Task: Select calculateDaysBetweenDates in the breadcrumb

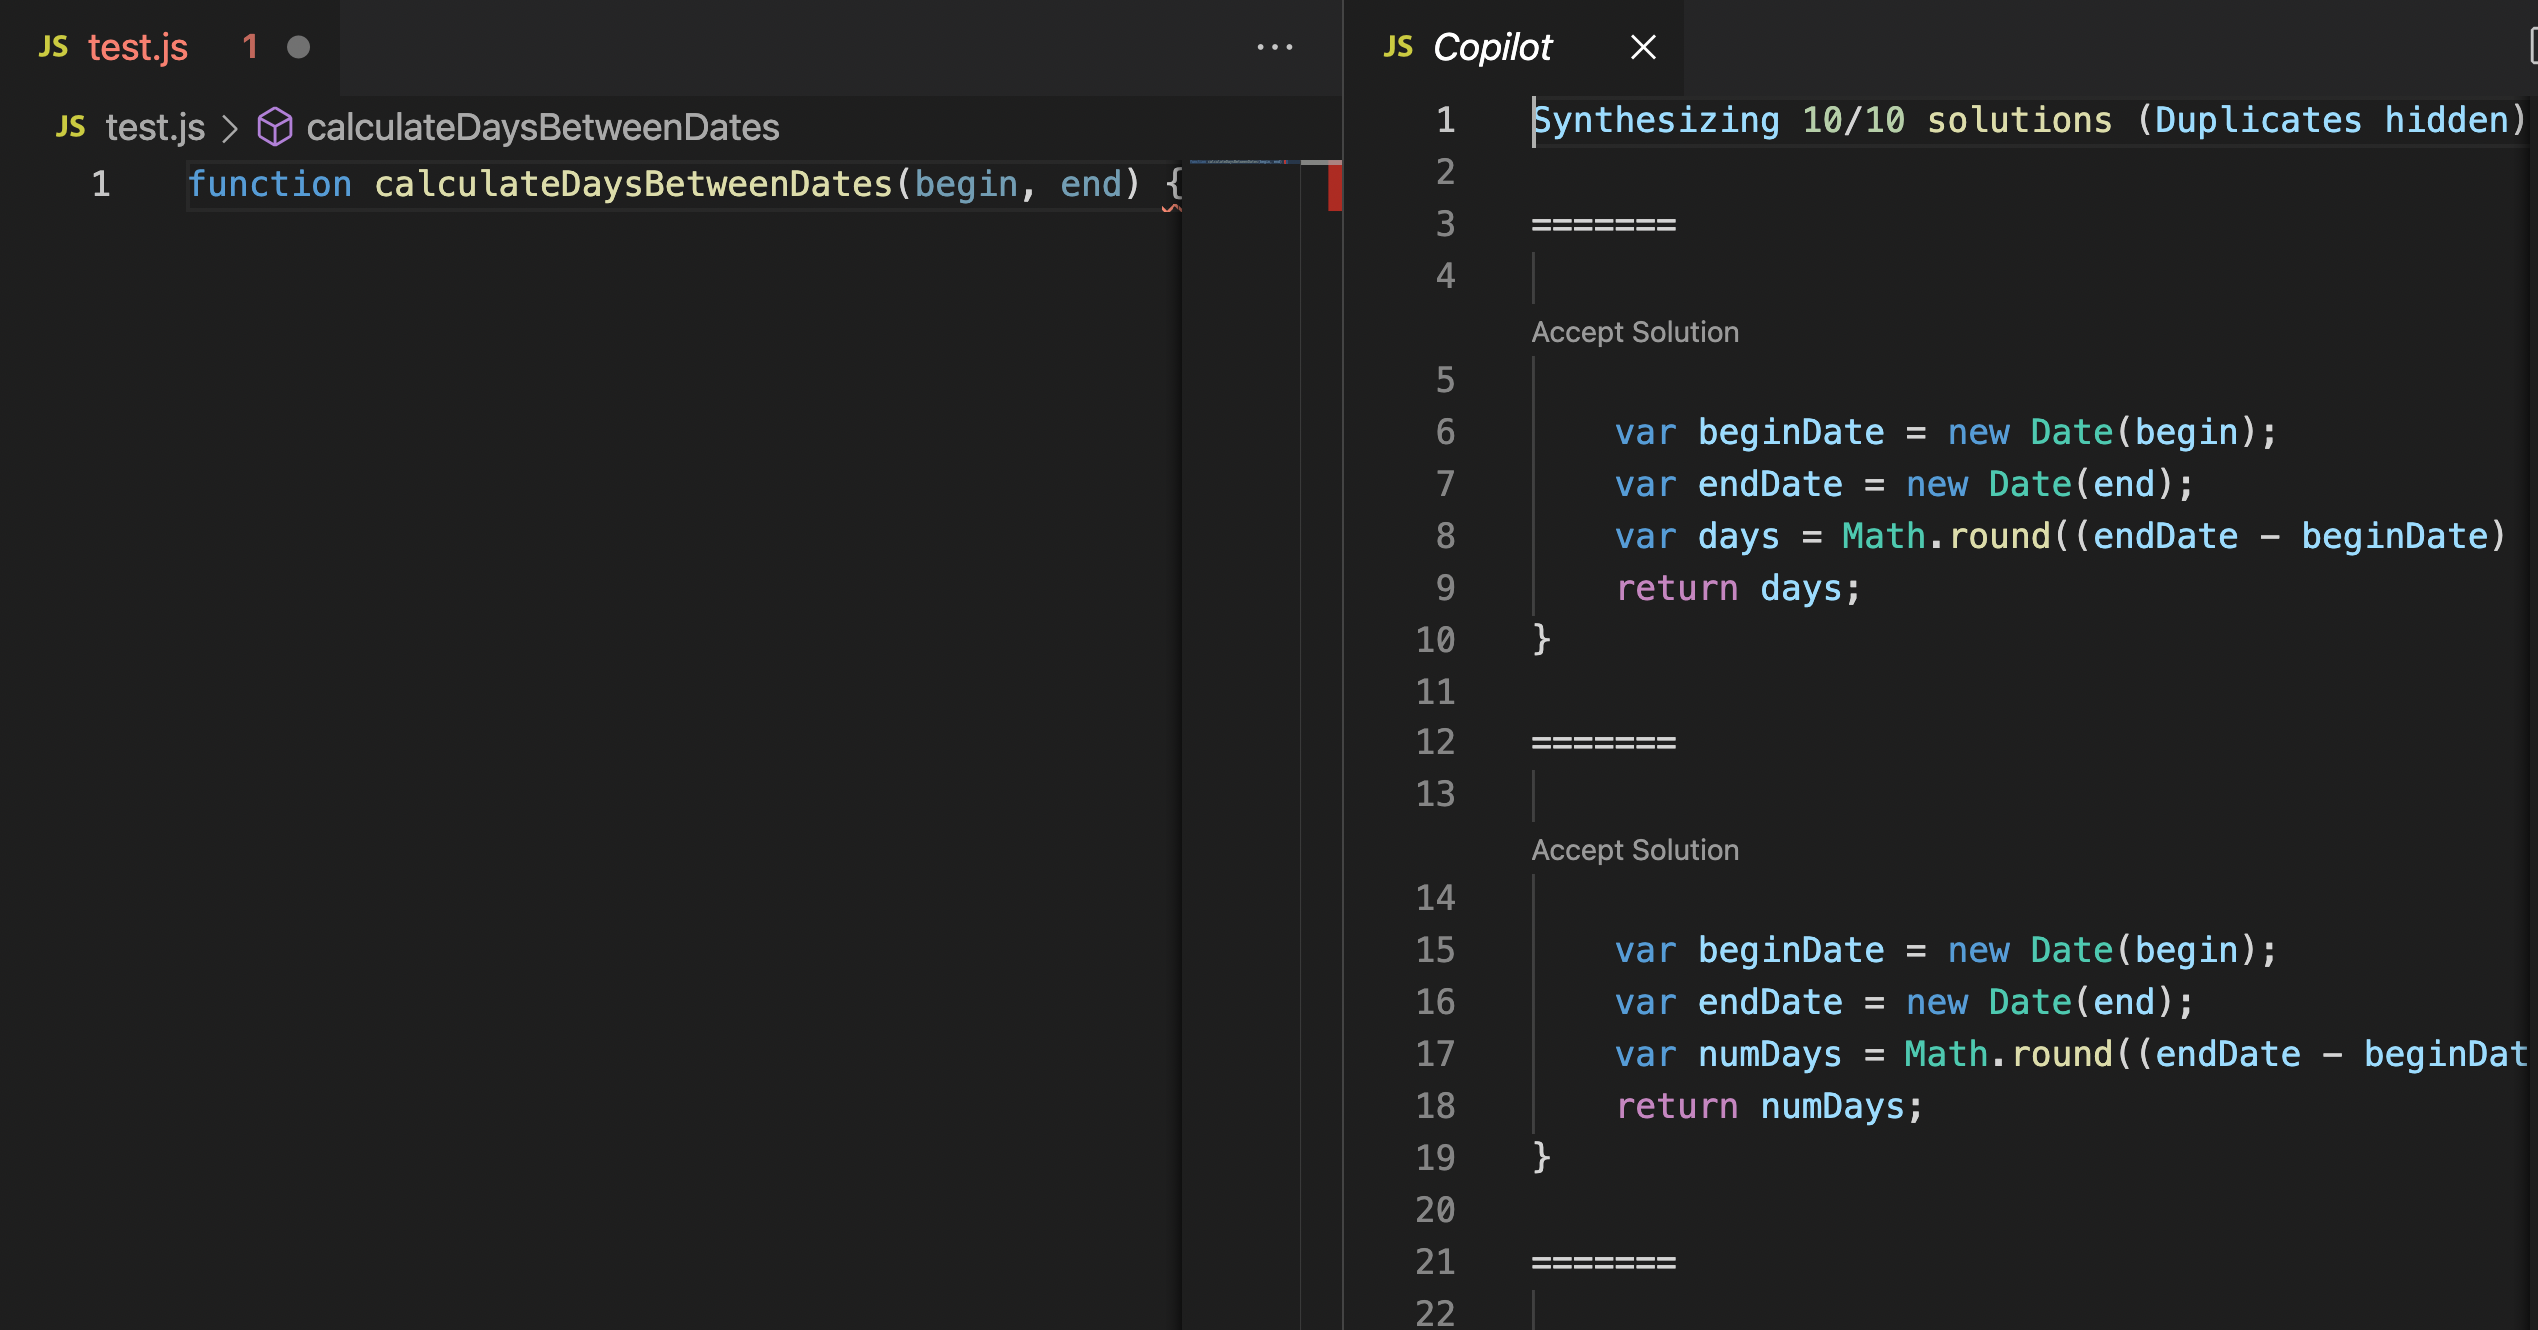Action: [x=543, y=127]
